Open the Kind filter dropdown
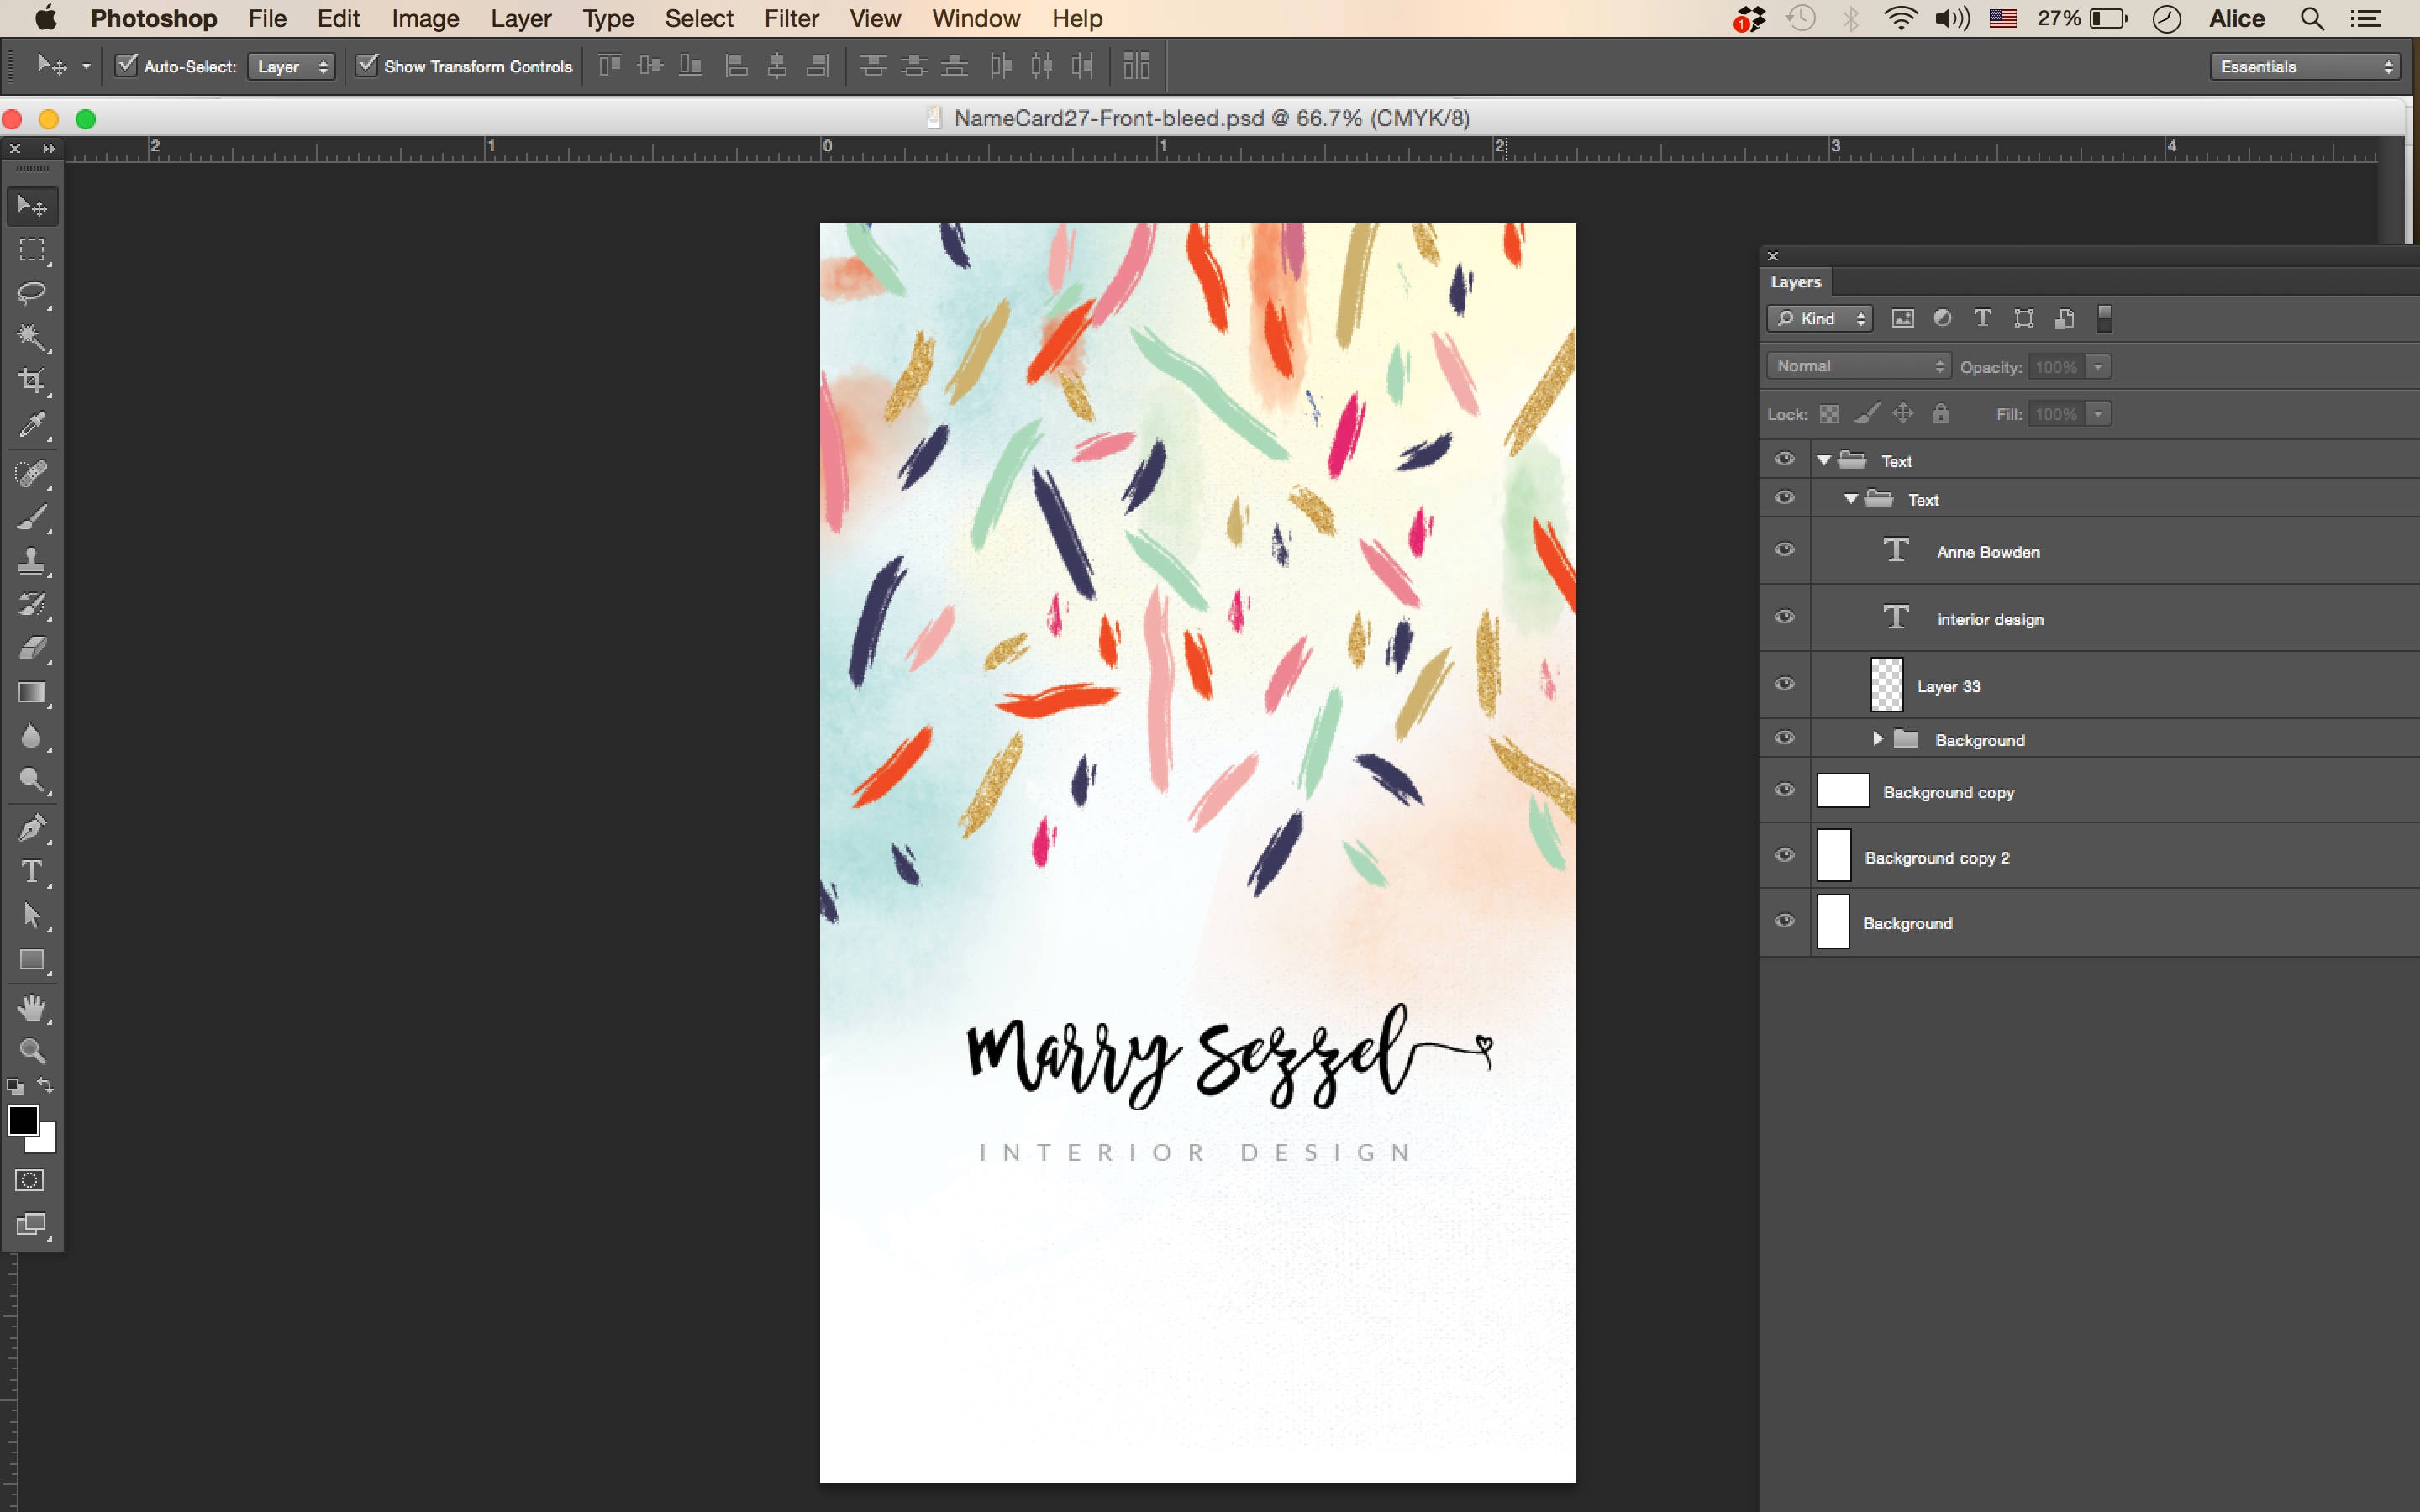 pyautogui.click(x=1819, y=318)
